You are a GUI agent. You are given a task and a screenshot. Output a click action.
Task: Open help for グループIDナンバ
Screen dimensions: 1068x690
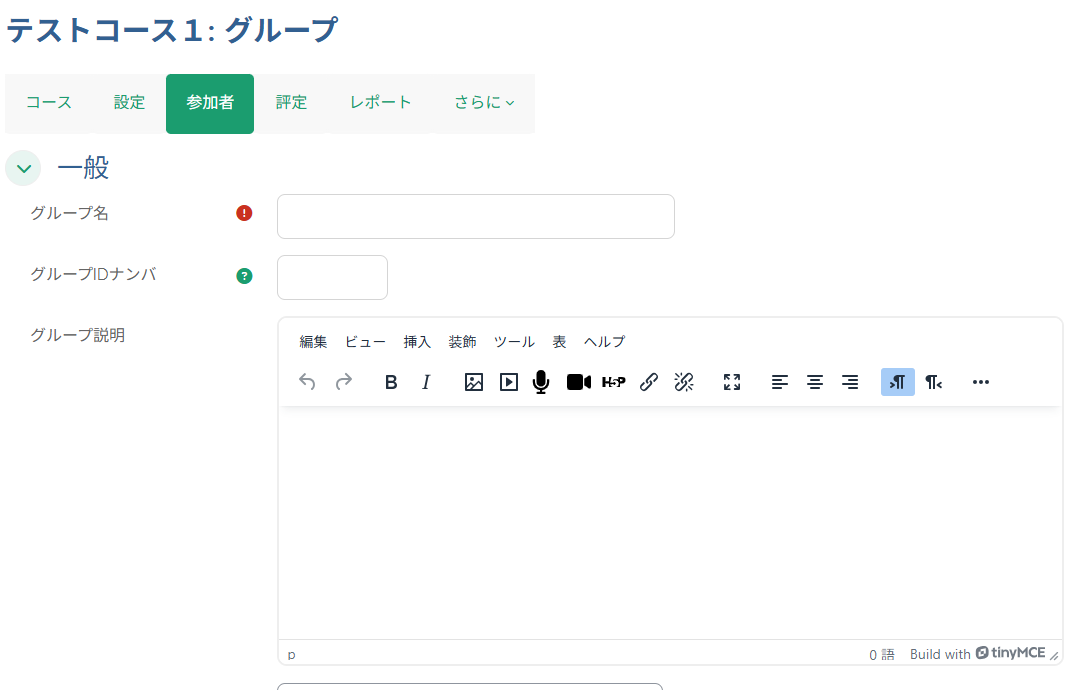tap(244, 276)
